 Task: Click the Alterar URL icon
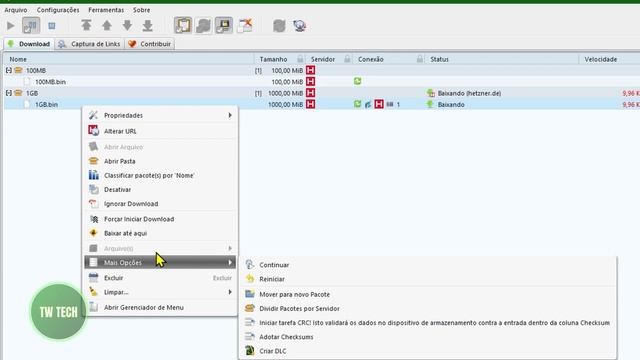[93, 131]
